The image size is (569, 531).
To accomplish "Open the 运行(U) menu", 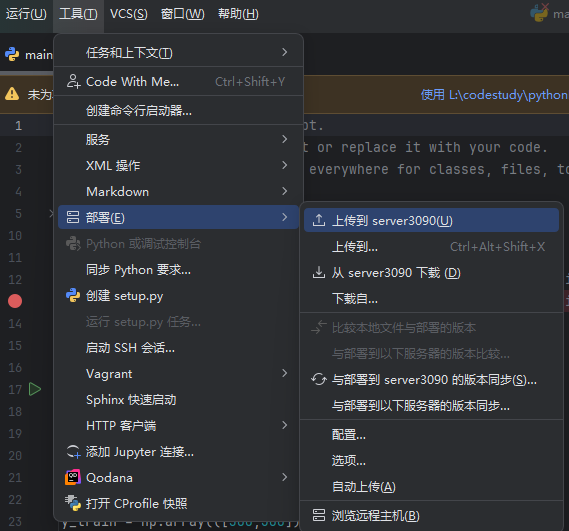I will click(x=26, y=14).
